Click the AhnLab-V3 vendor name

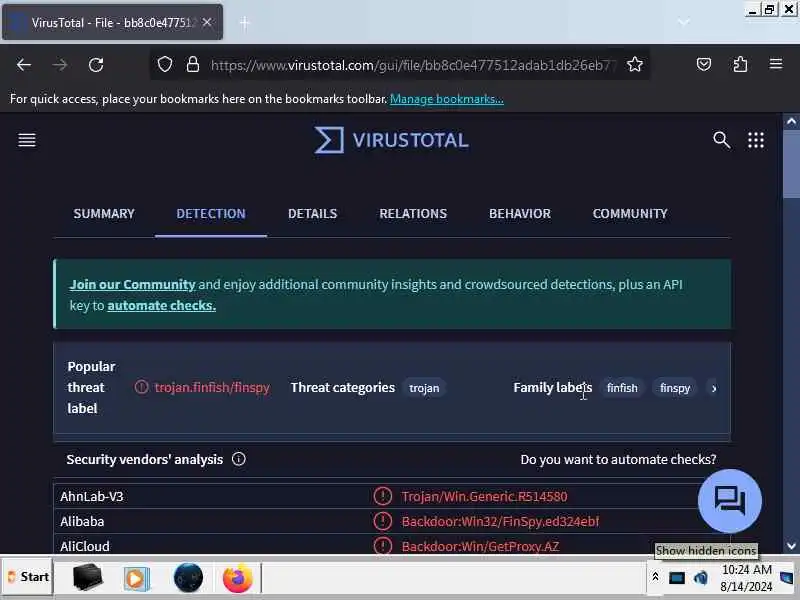pyautogui.click(x=92, y=496)
